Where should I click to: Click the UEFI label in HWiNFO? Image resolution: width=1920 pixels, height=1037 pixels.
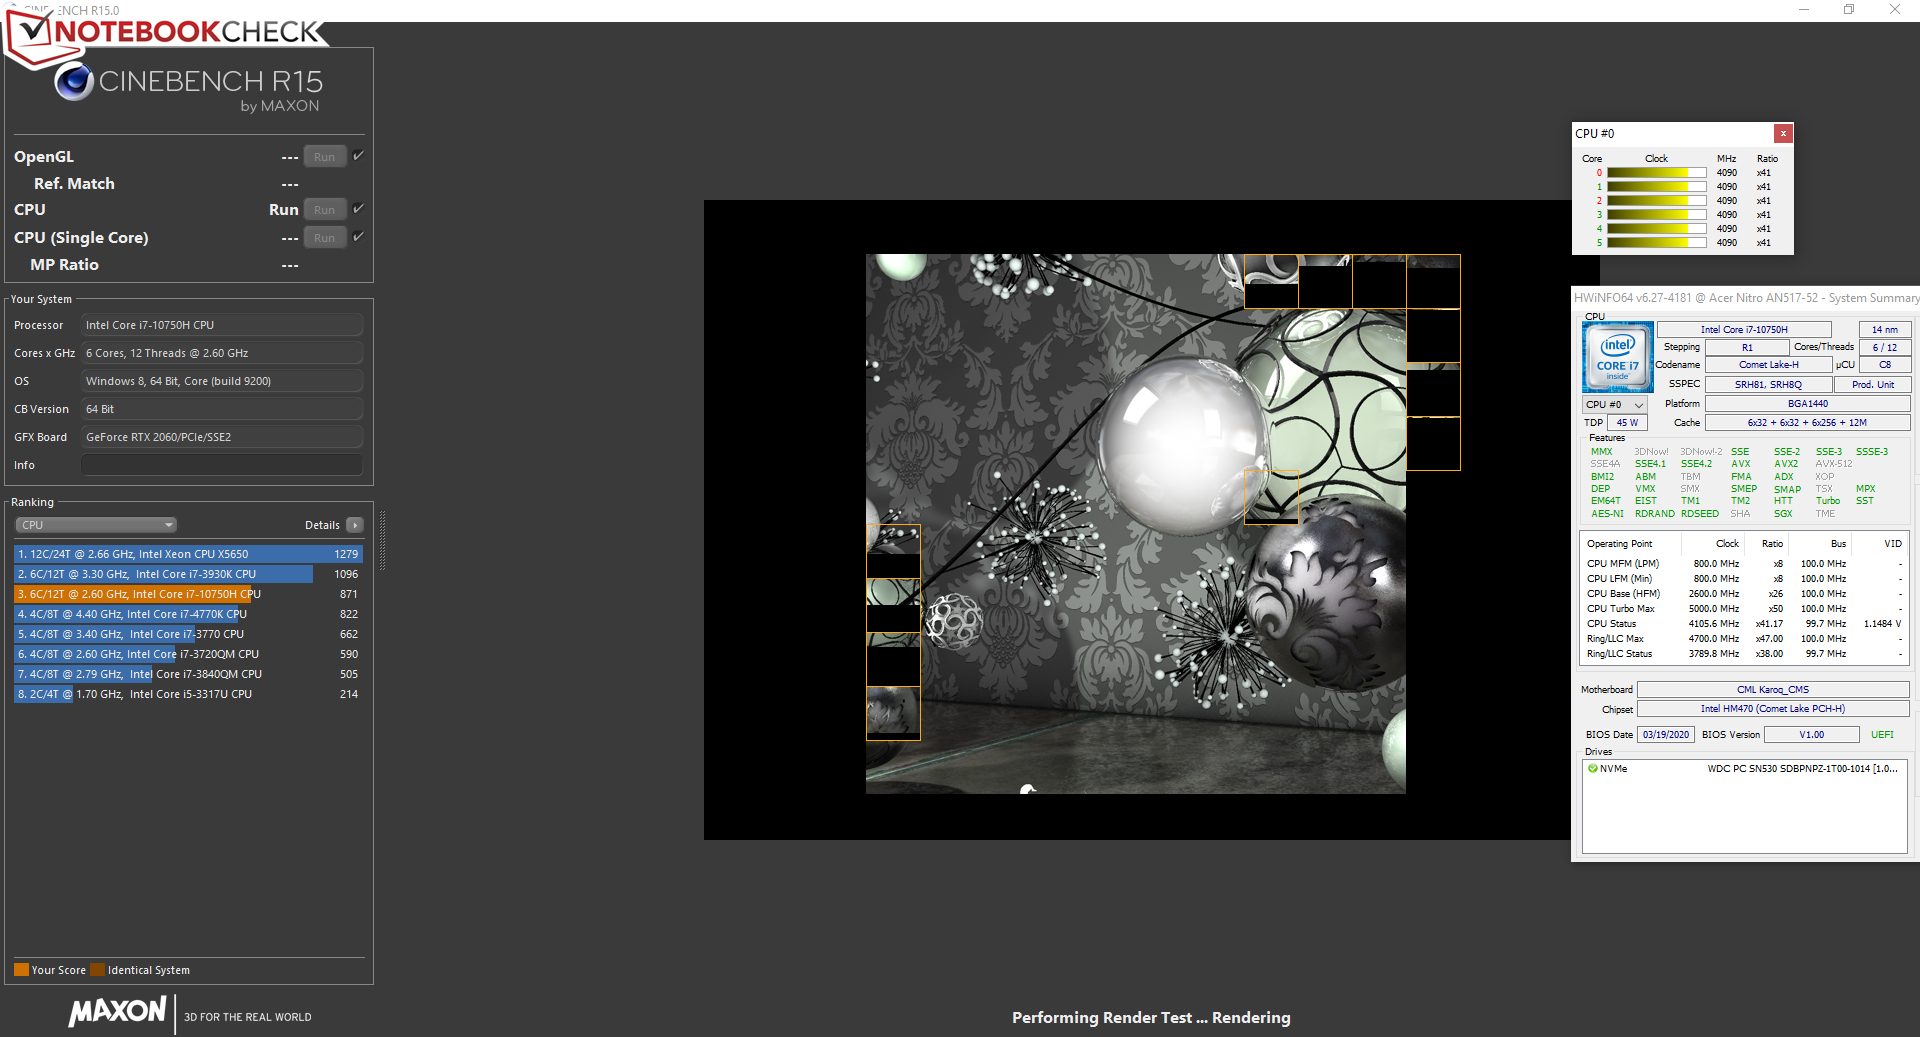[1882, 735]
